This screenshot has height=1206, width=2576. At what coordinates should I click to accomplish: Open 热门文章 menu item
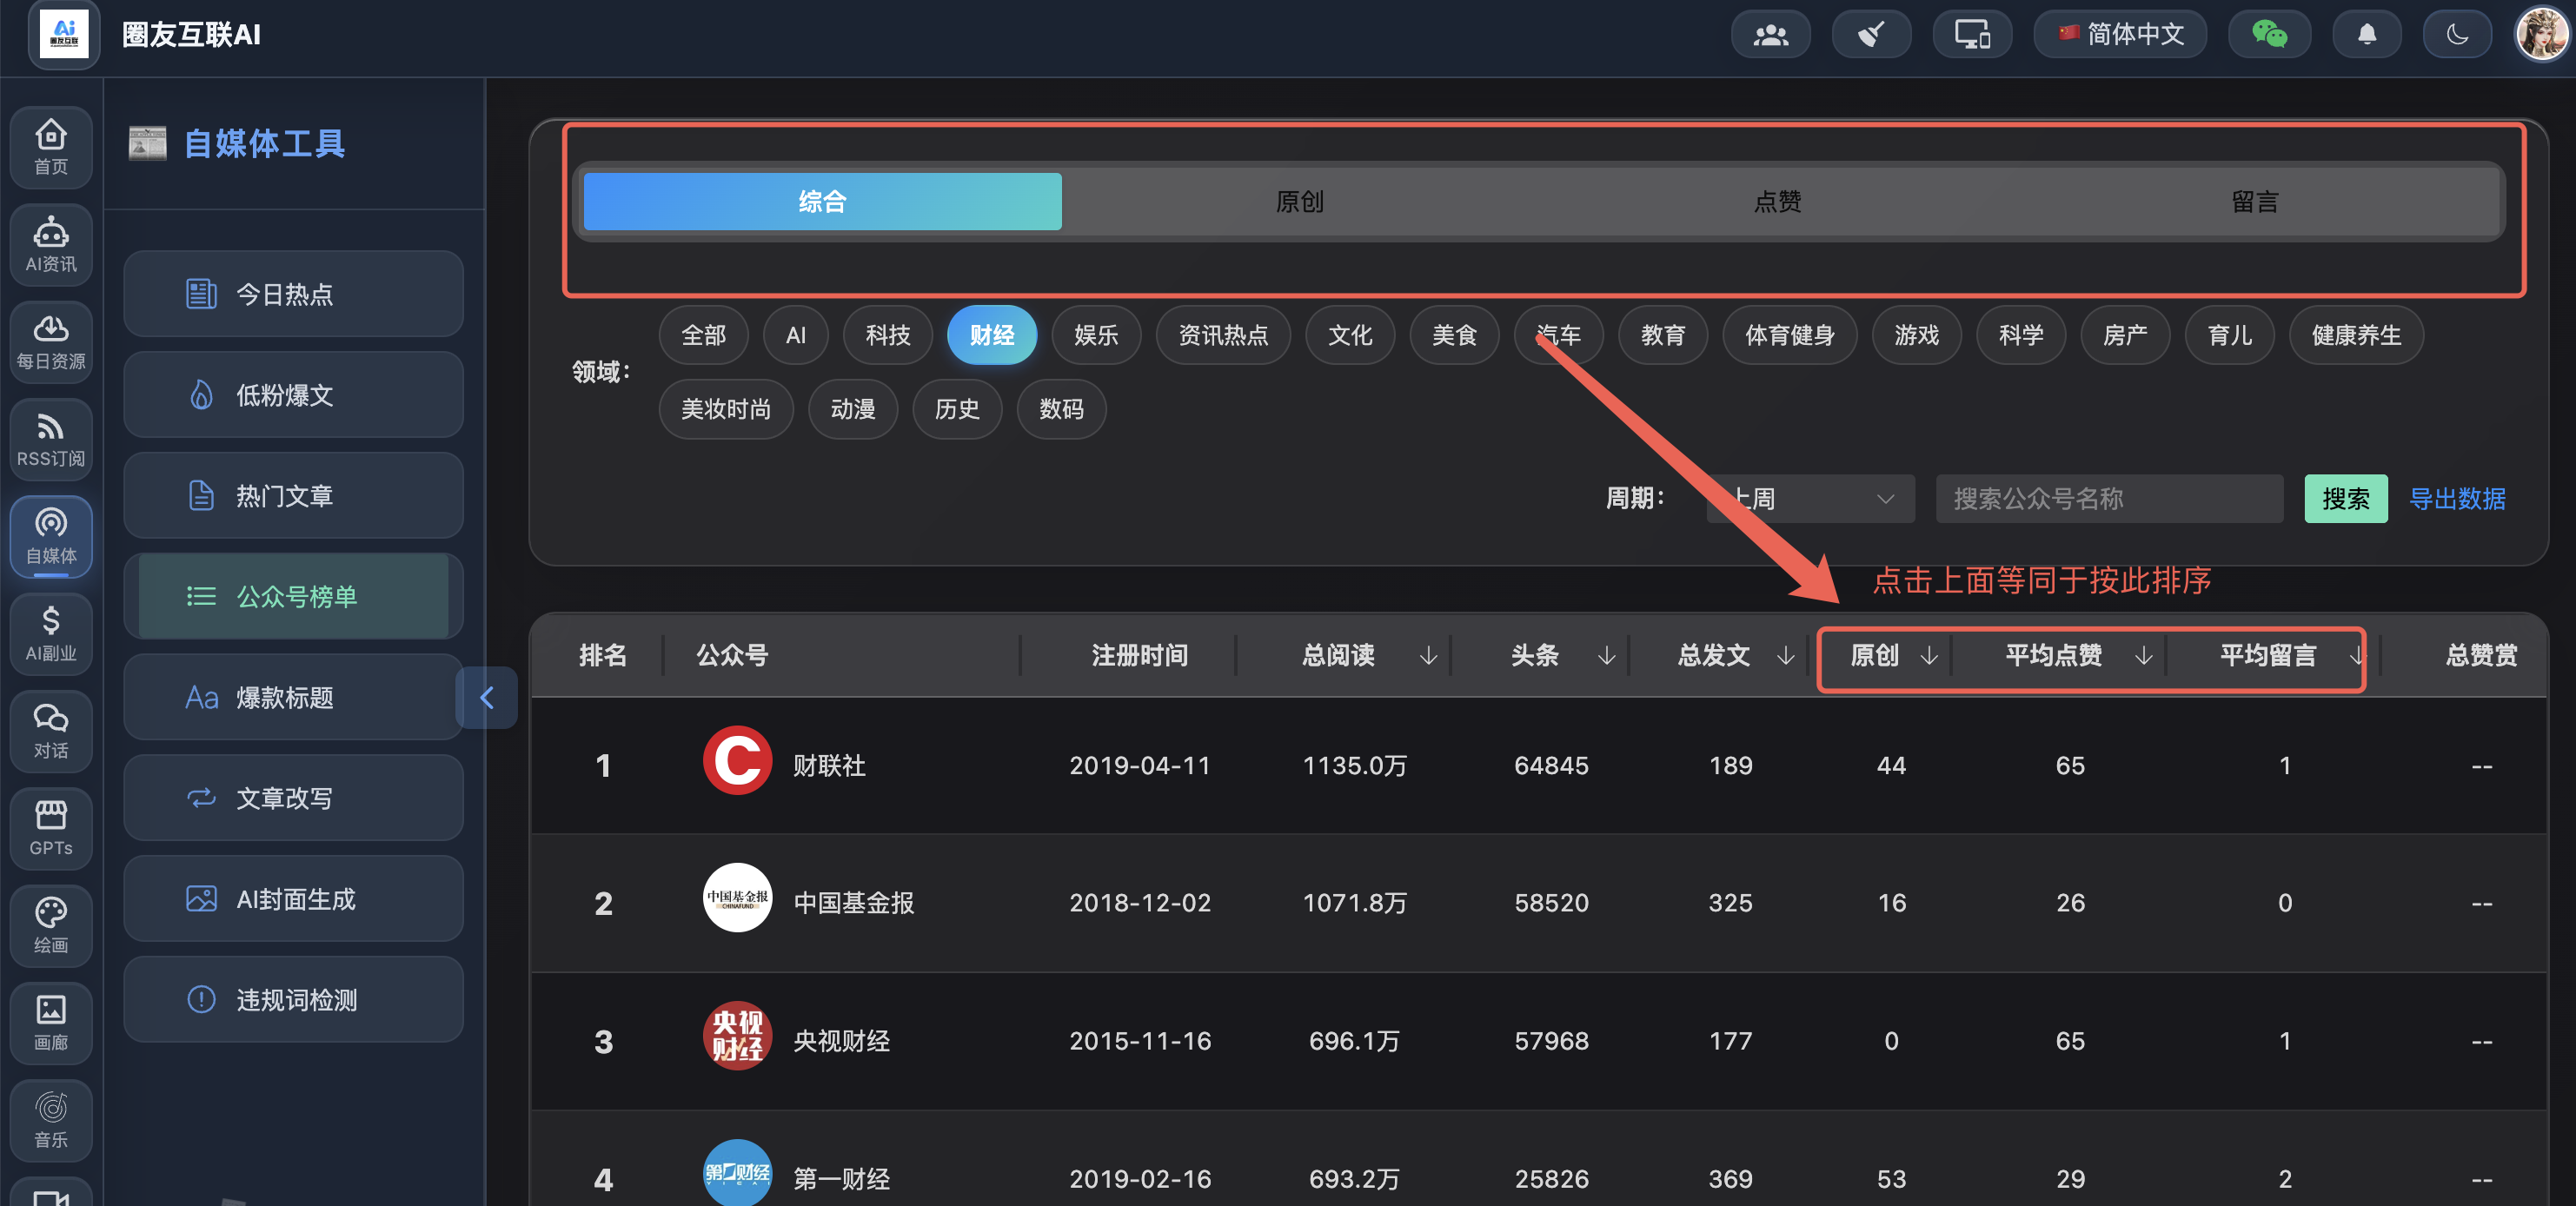click(293, 496)
